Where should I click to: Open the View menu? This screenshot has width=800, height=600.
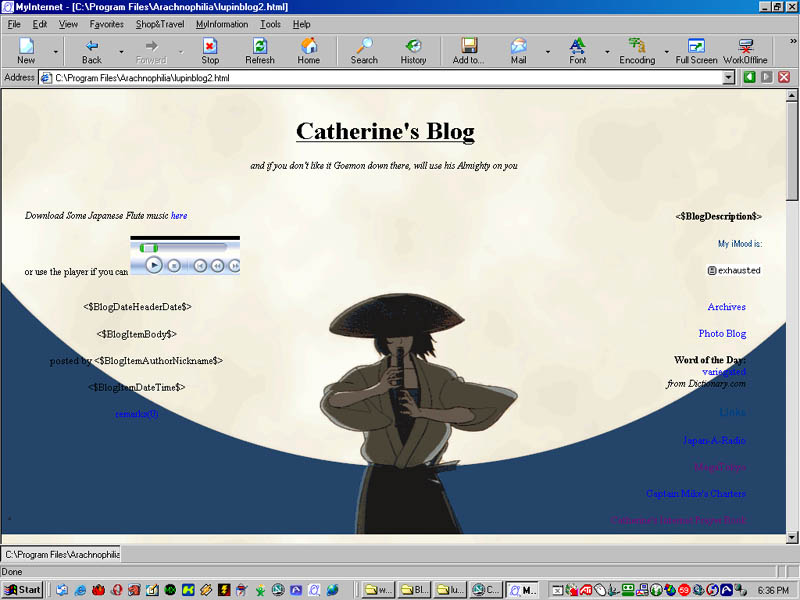coord(68,24)
